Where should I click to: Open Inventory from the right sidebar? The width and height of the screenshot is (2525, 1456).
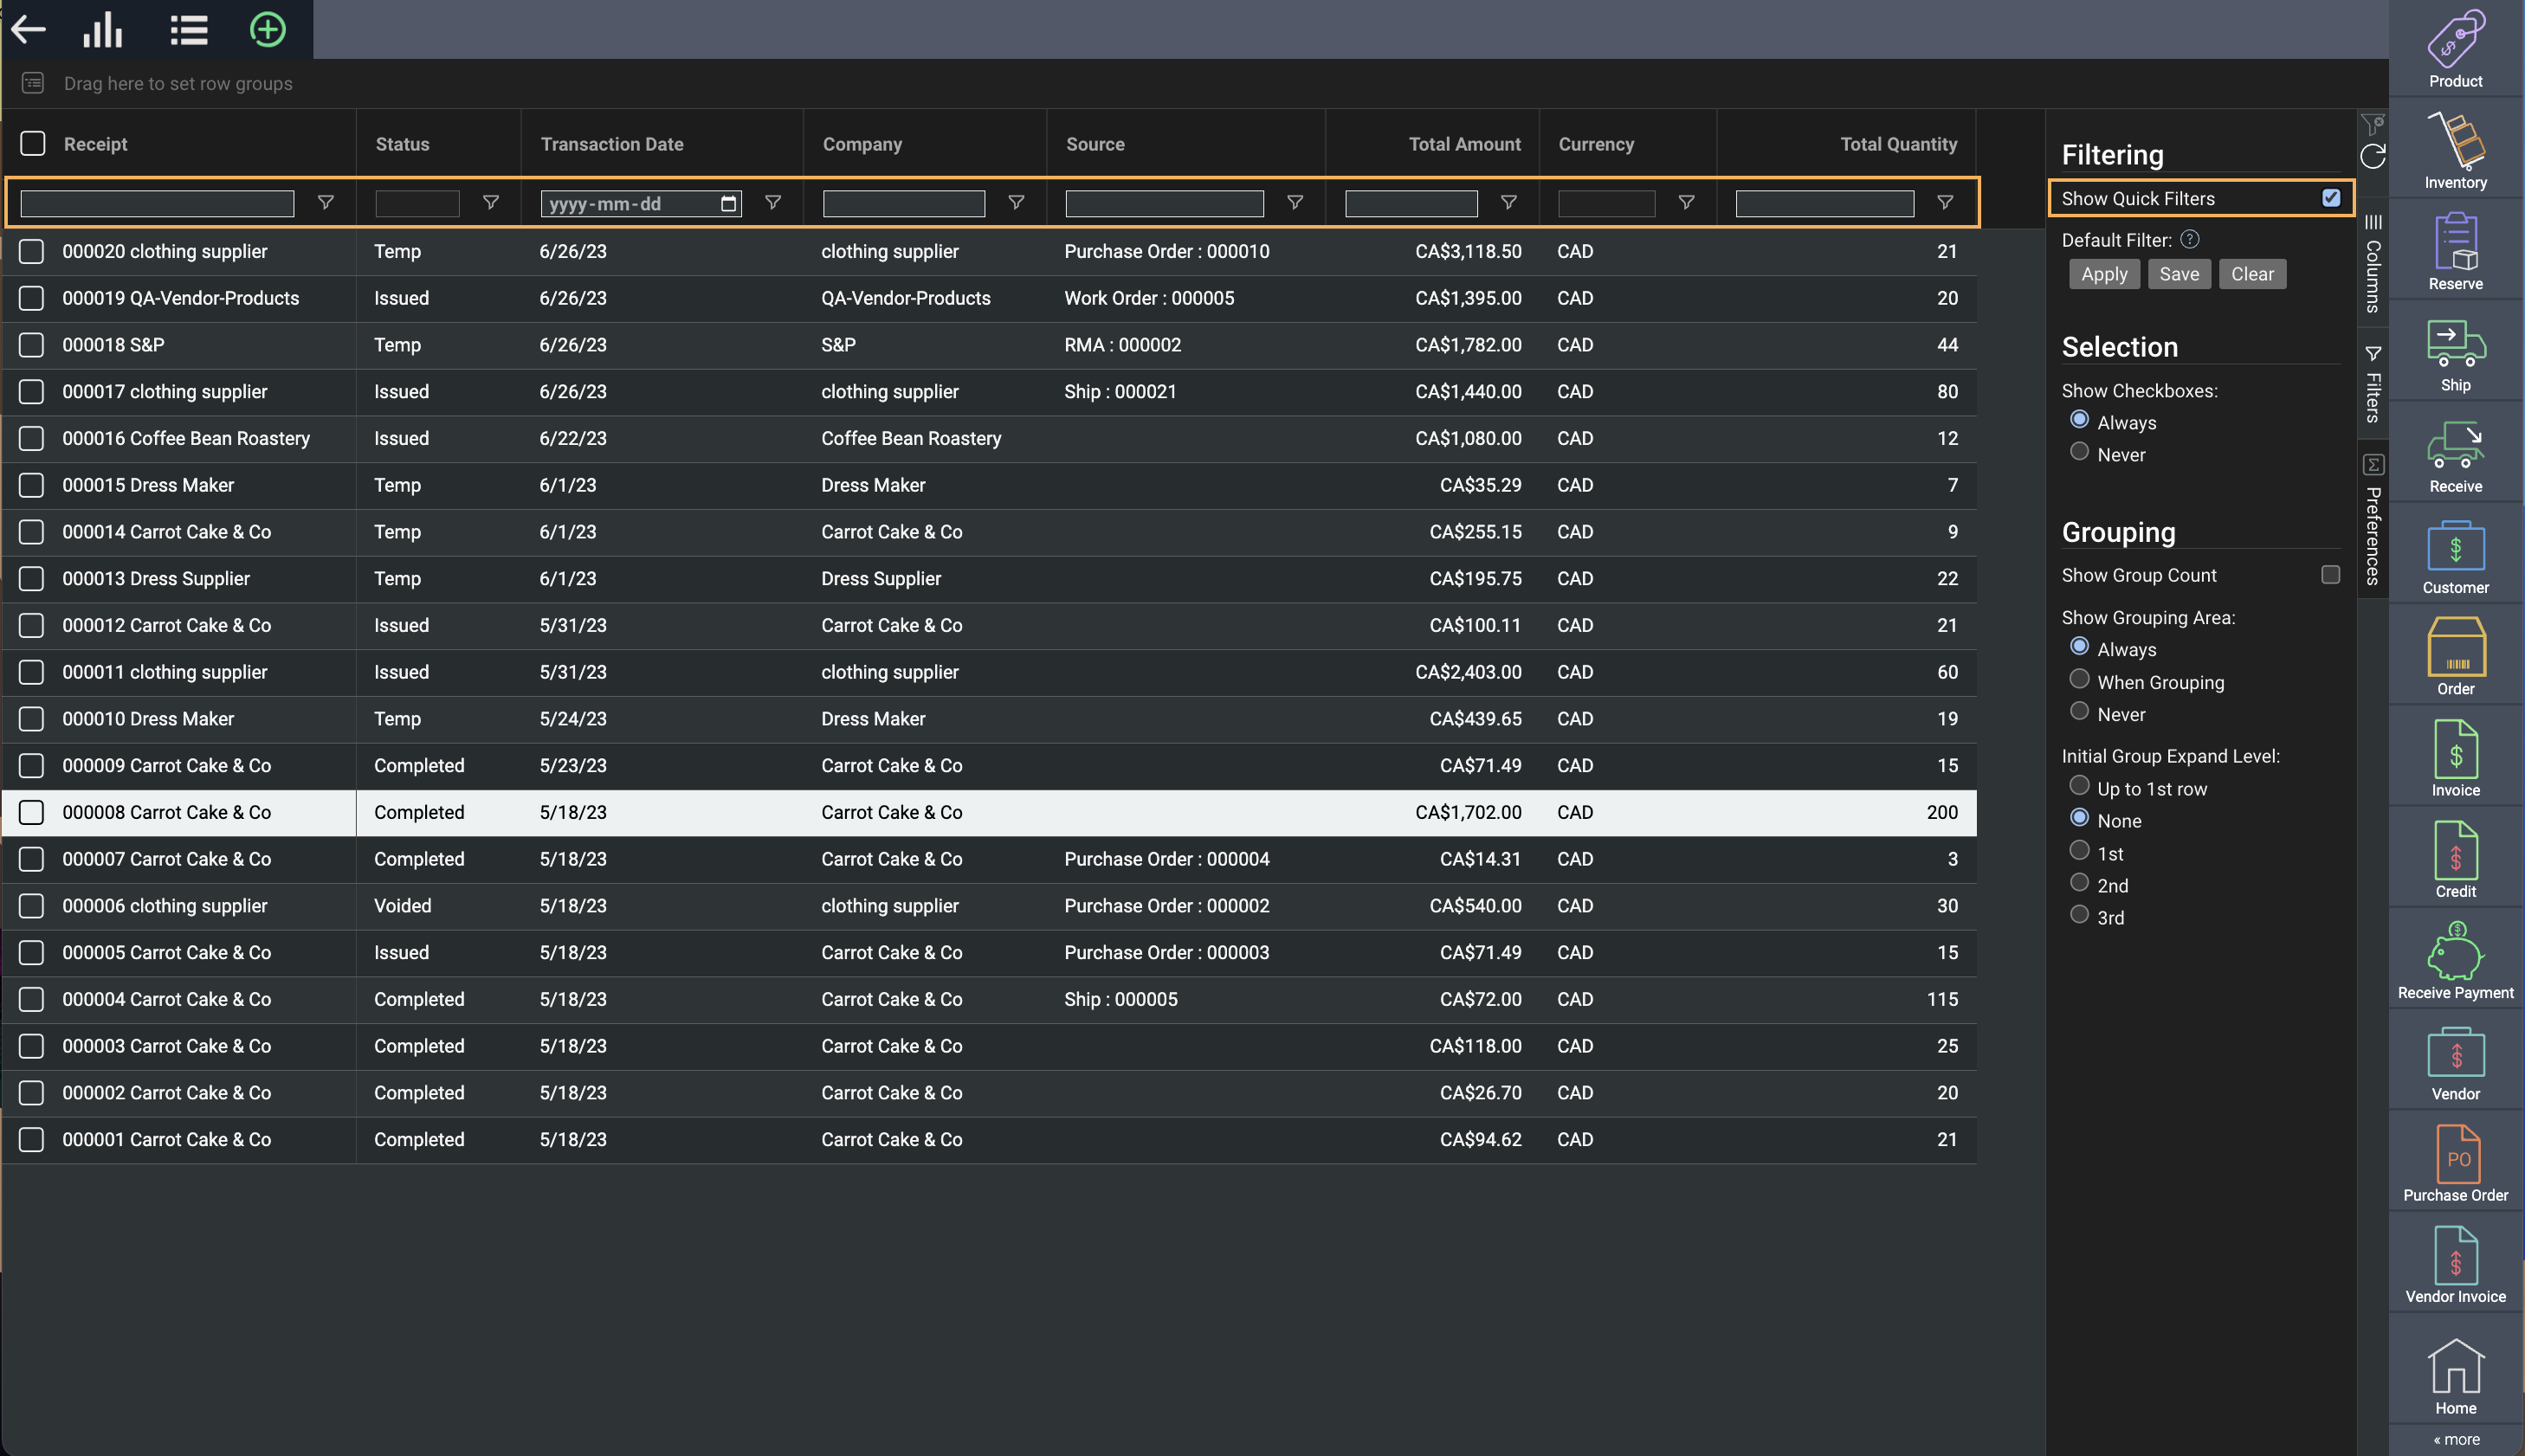click(2455, 150)
